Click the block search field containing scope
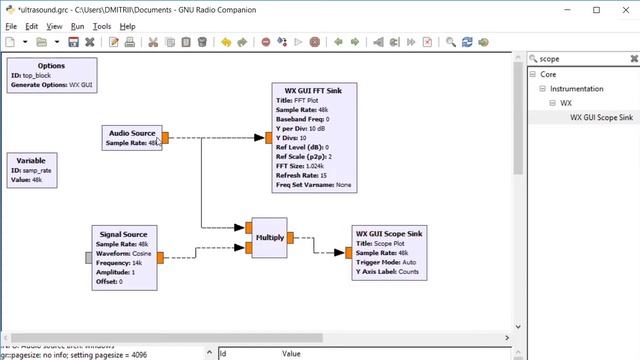This screenshot has width=640, height=360. 583,59
